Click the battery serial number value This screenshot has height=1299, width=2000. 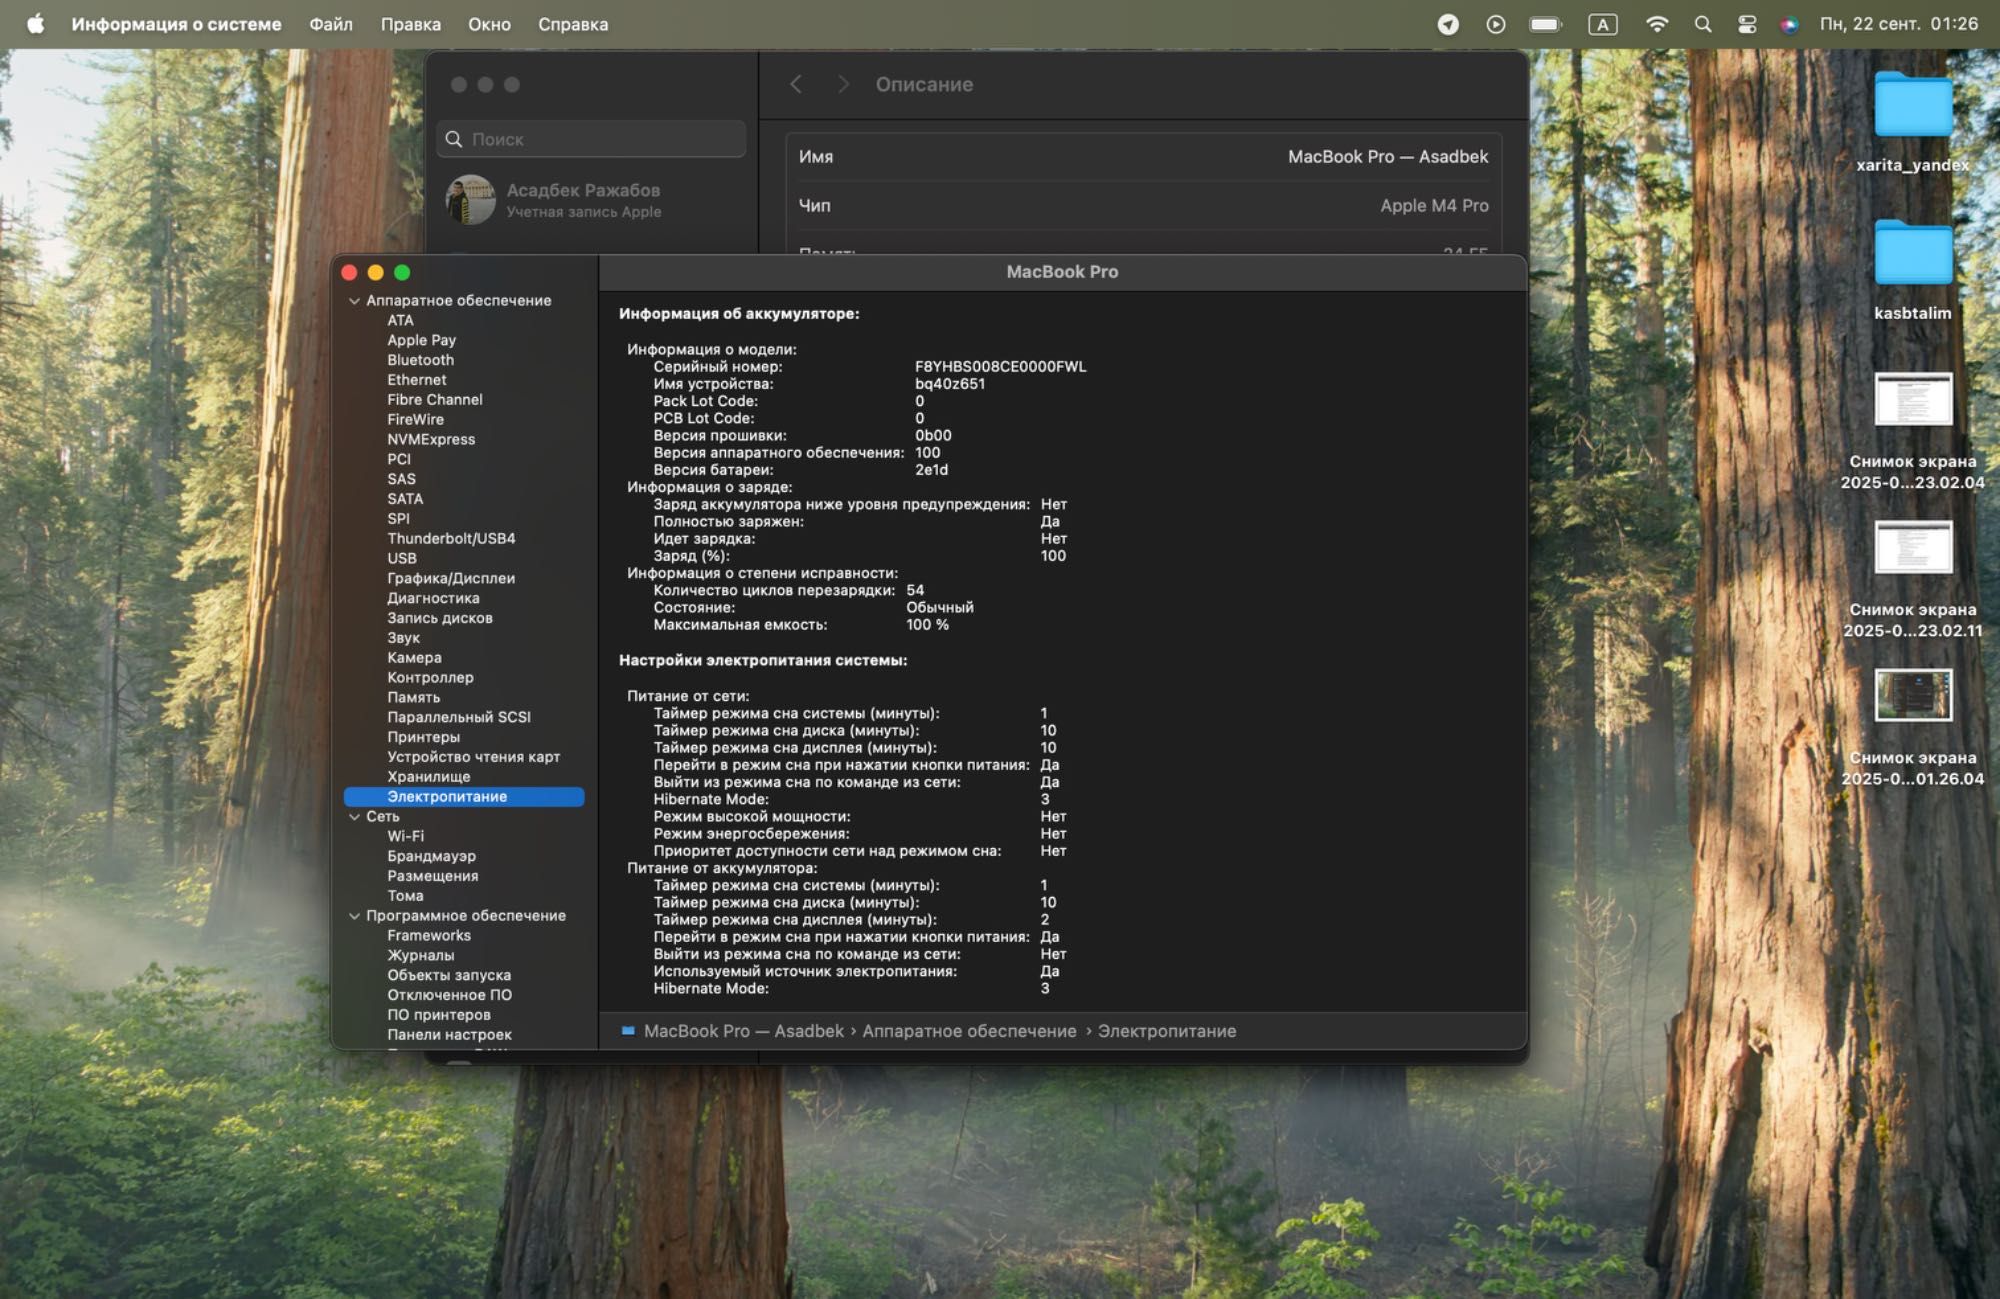1000,367
